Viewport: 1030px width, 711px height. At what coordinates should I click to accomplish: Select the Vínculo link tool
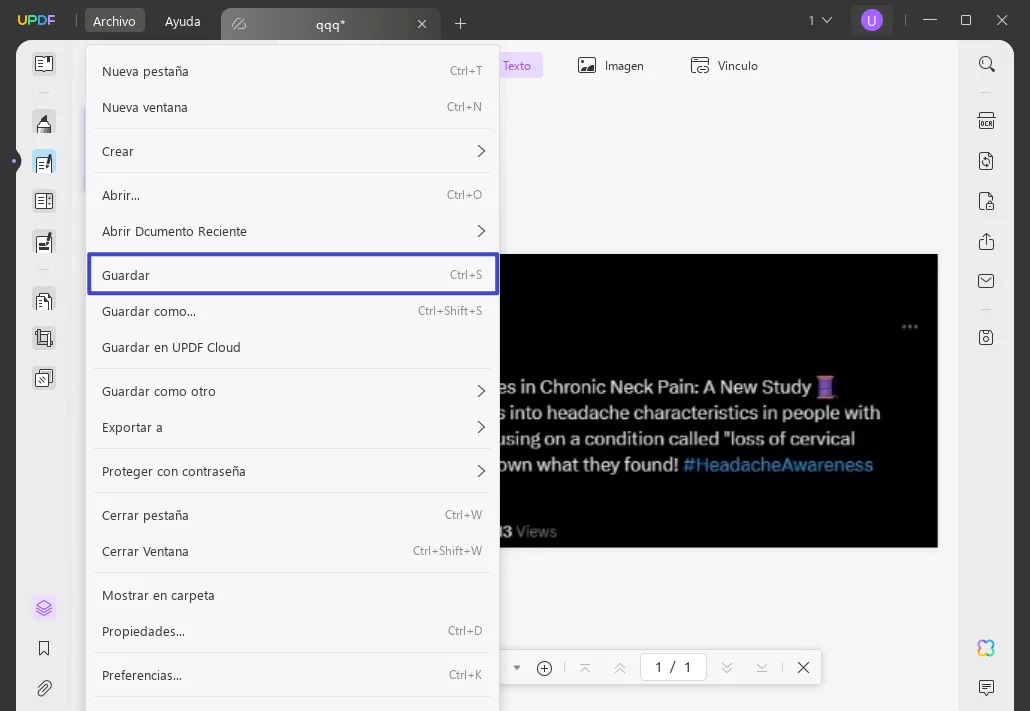(724, 66)
